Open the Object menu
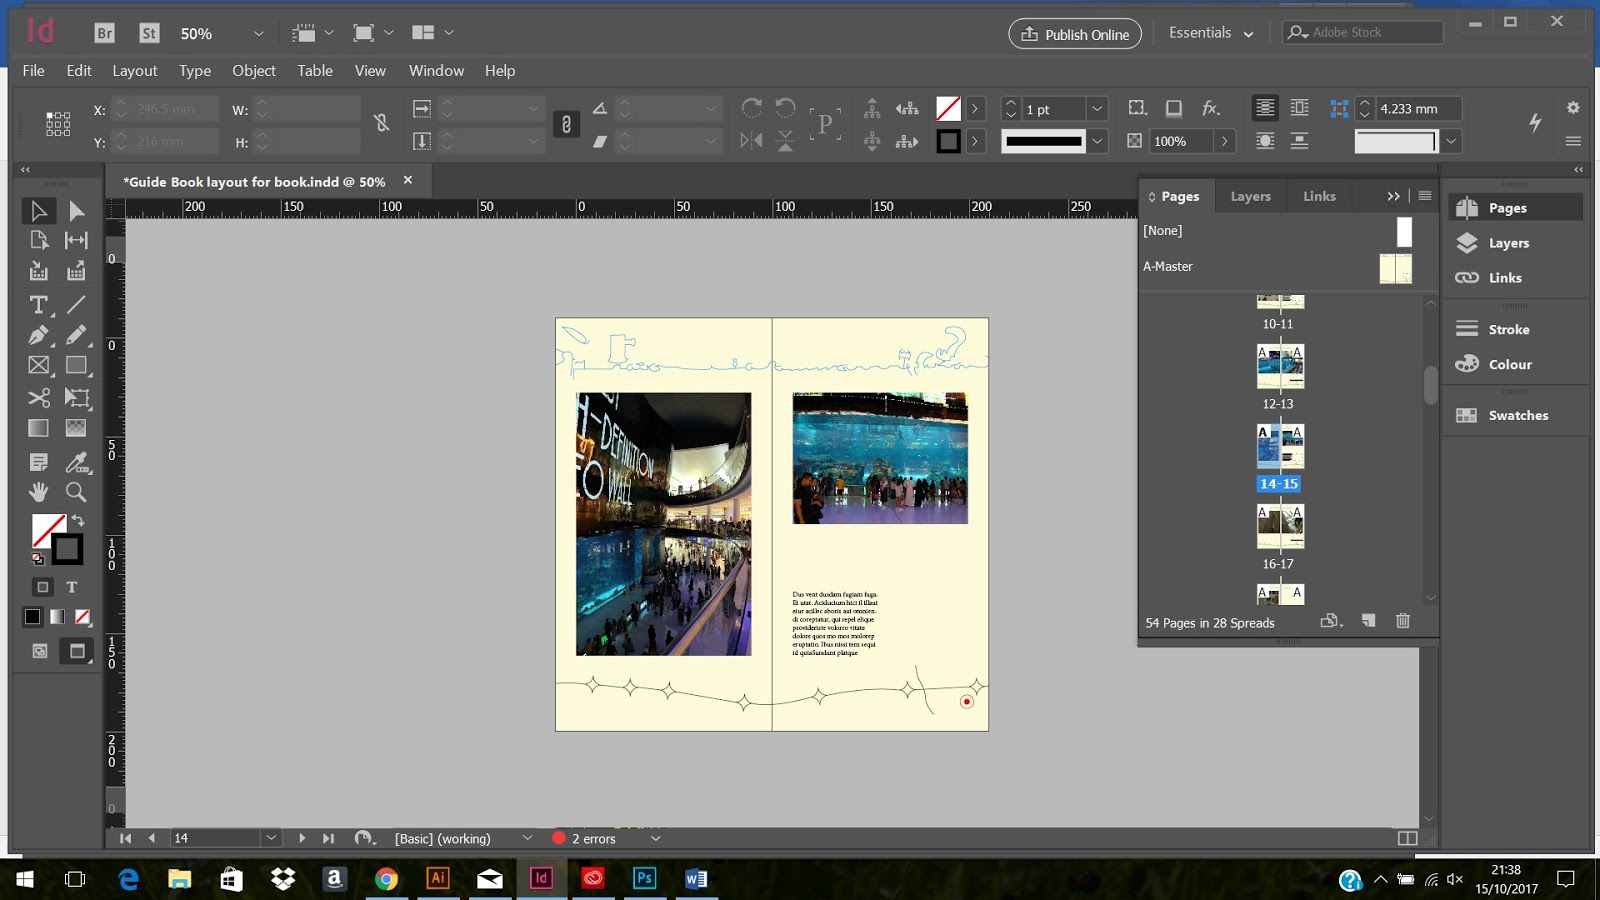The width and height of the screenshot is (1600, 900). pos(253,71)
